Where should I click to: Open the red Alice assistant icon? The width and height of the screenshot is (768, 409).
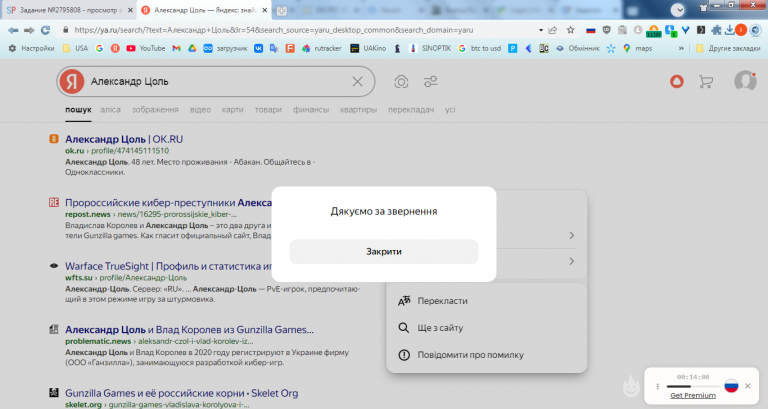(677, 81)
